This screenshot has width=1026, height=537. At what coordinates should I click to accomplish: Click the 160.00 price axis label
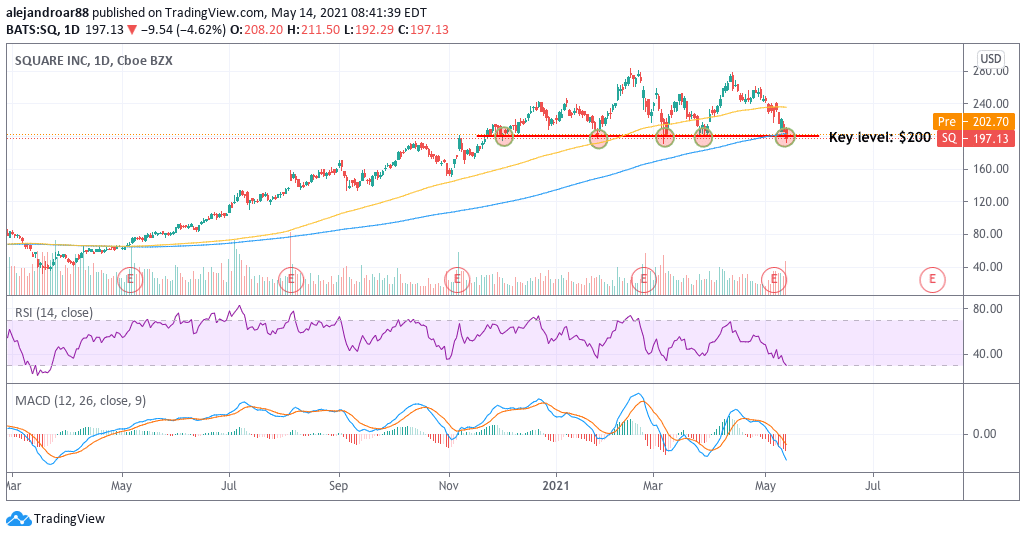[991, 169]
